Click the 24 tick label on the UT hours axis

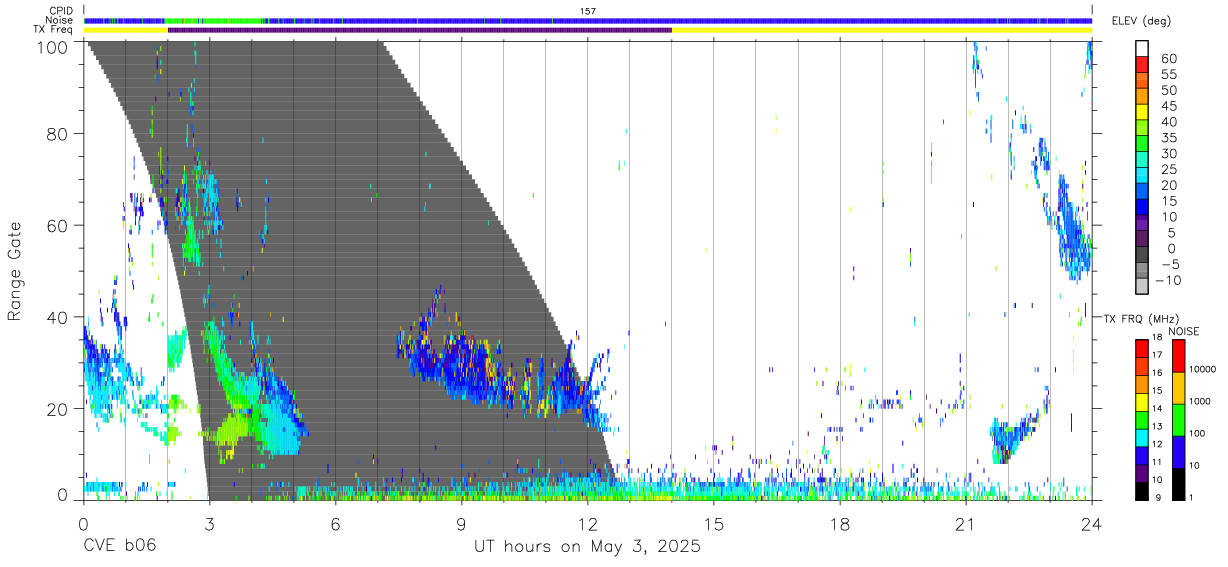pyautogui.click(x=1091, y=524)
